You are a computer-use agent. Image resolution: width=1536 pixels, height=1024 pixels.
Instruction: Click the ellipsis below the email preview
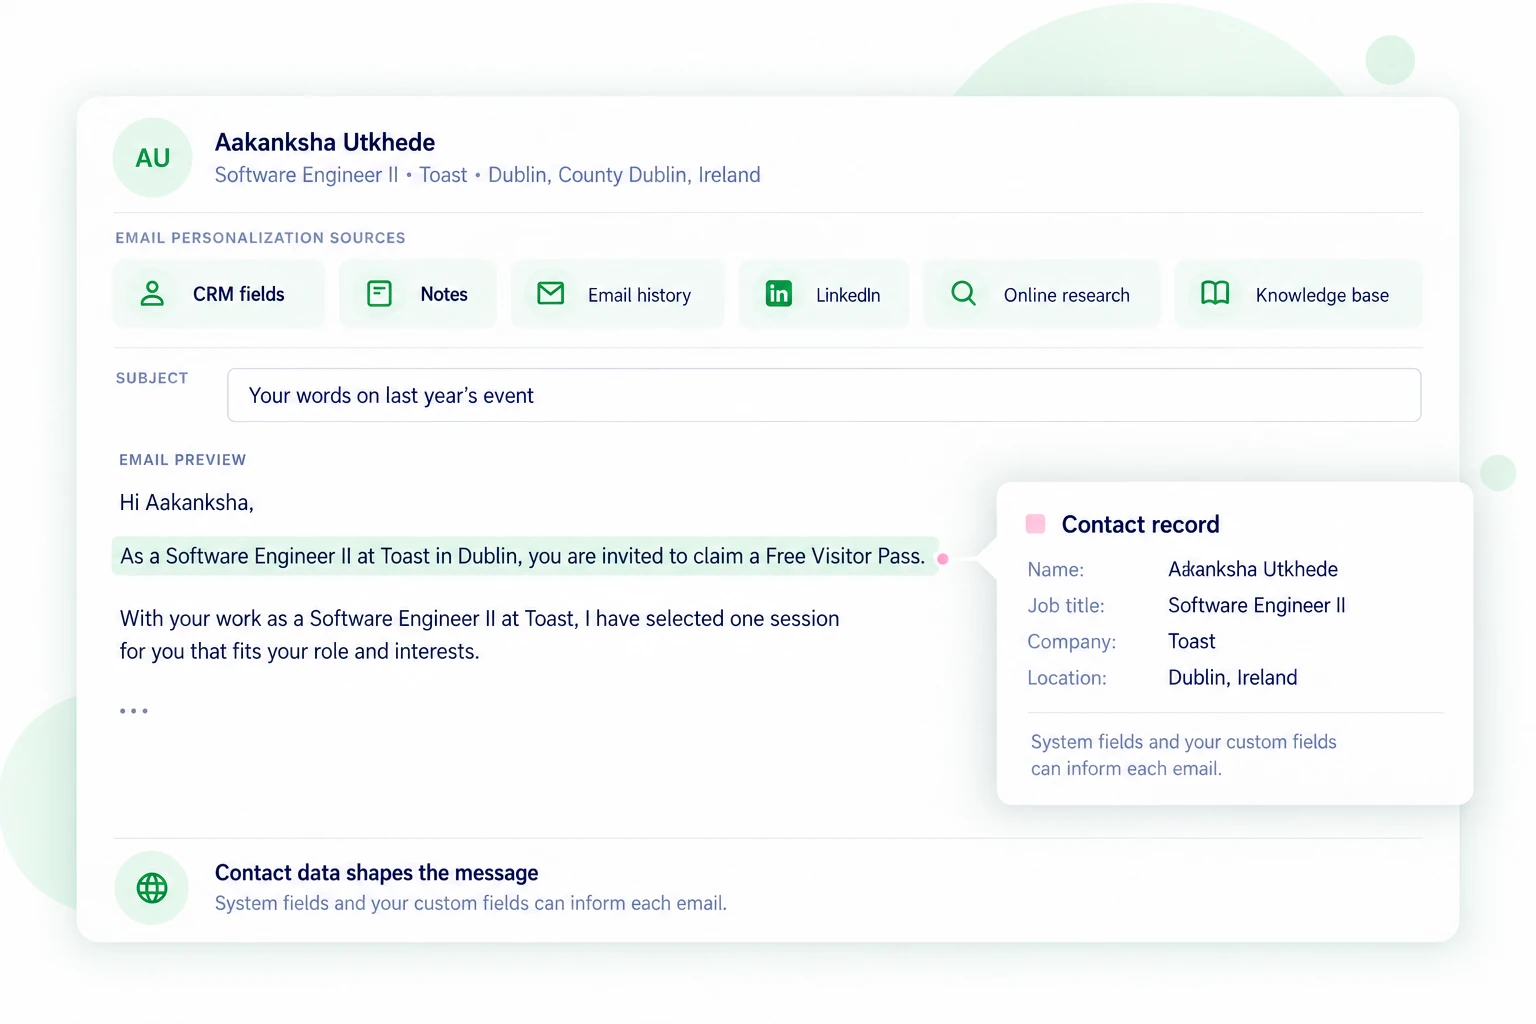[134, 711]
